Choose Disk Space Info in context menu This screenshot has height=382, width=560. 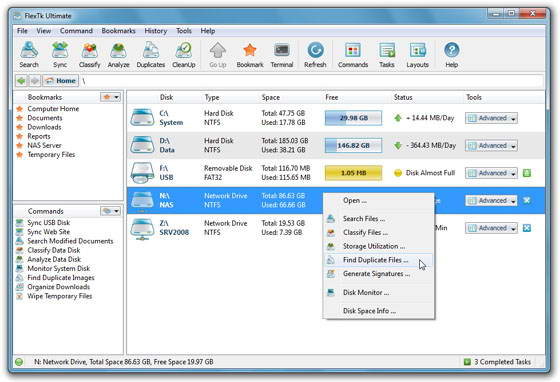click(379, 311)
